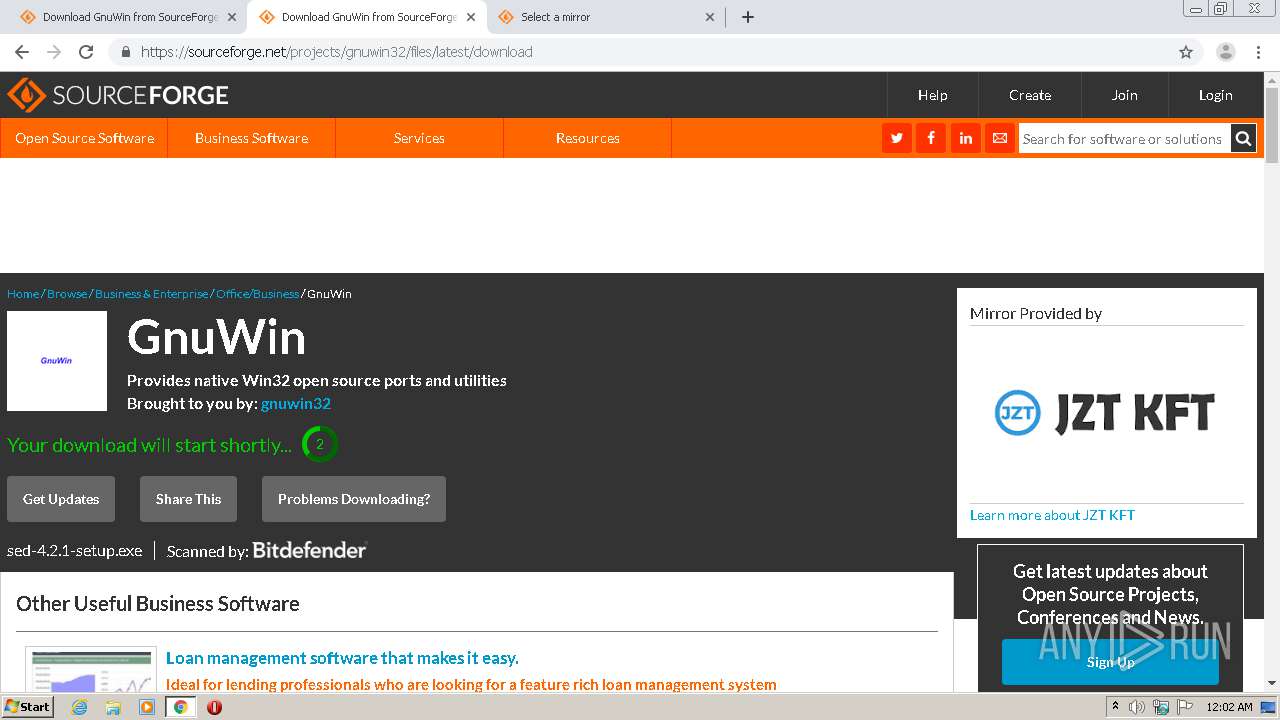Click the Sign Up button
This screenshot has width=1280, height=720.
tap(1110, 662)
